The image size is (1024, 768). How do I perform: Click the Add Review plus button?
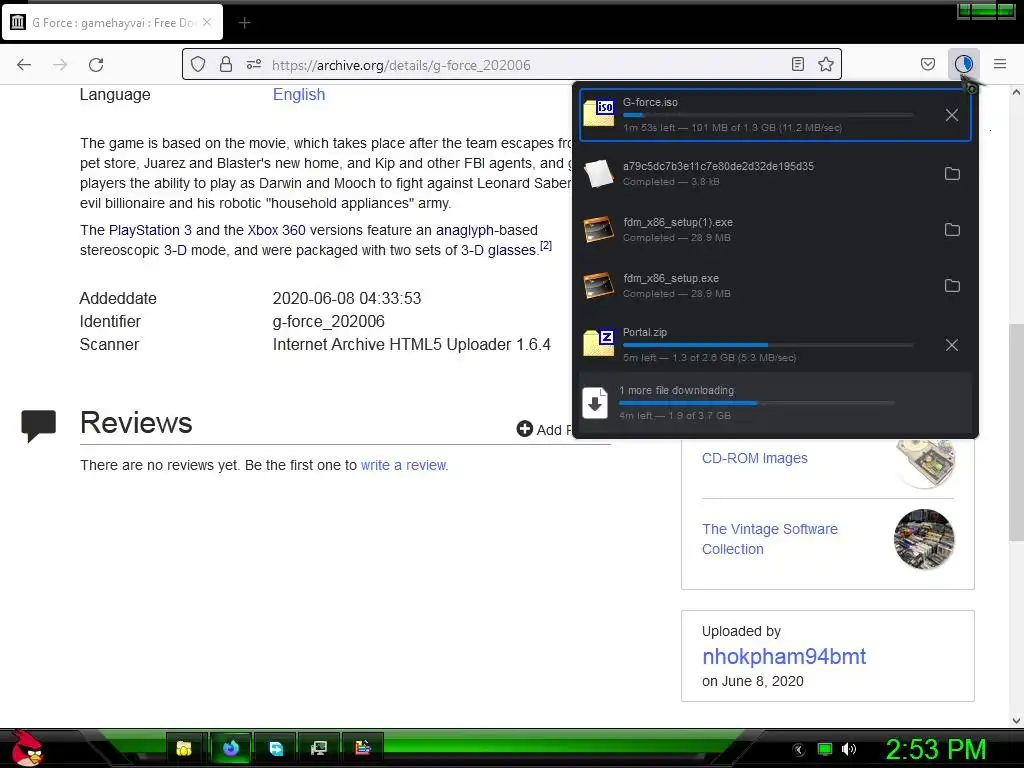coord(524,428)
